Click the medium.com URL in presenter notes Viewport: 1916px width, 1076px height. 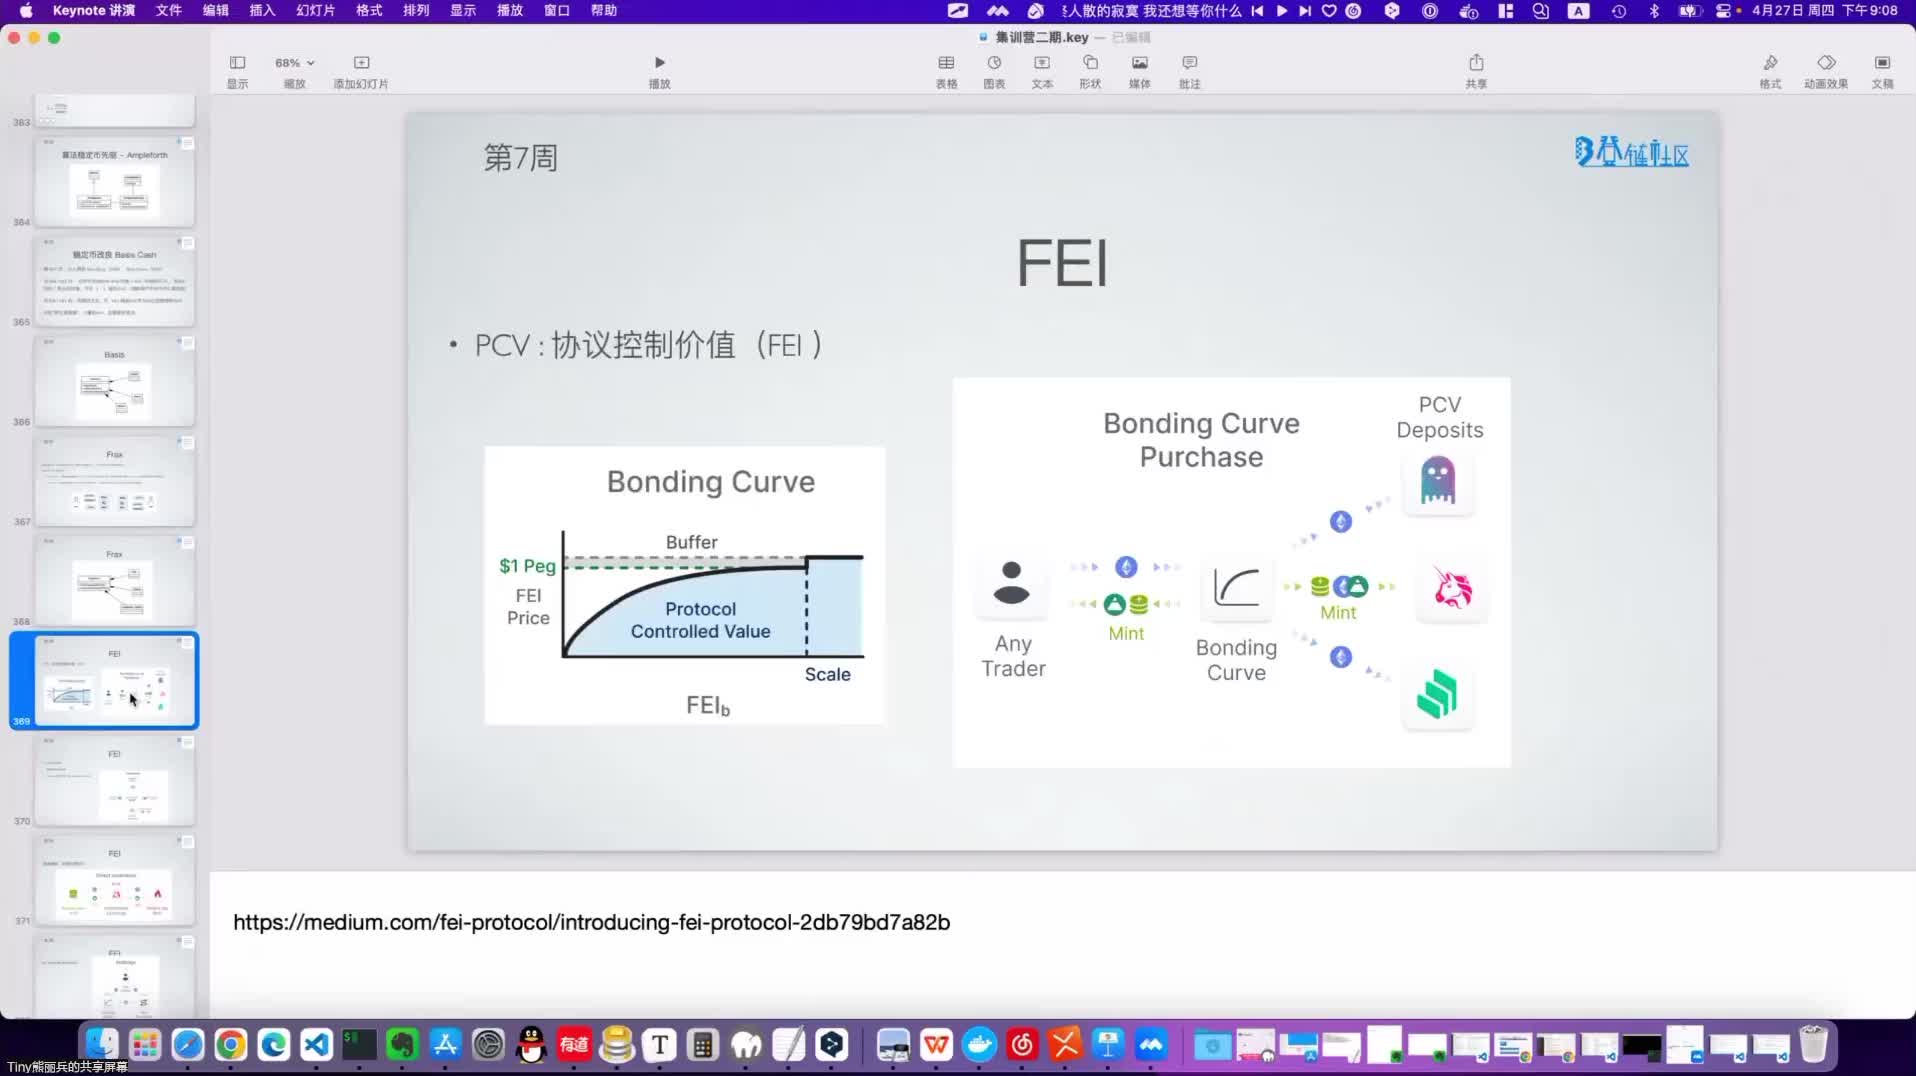[x=591, y=922]
